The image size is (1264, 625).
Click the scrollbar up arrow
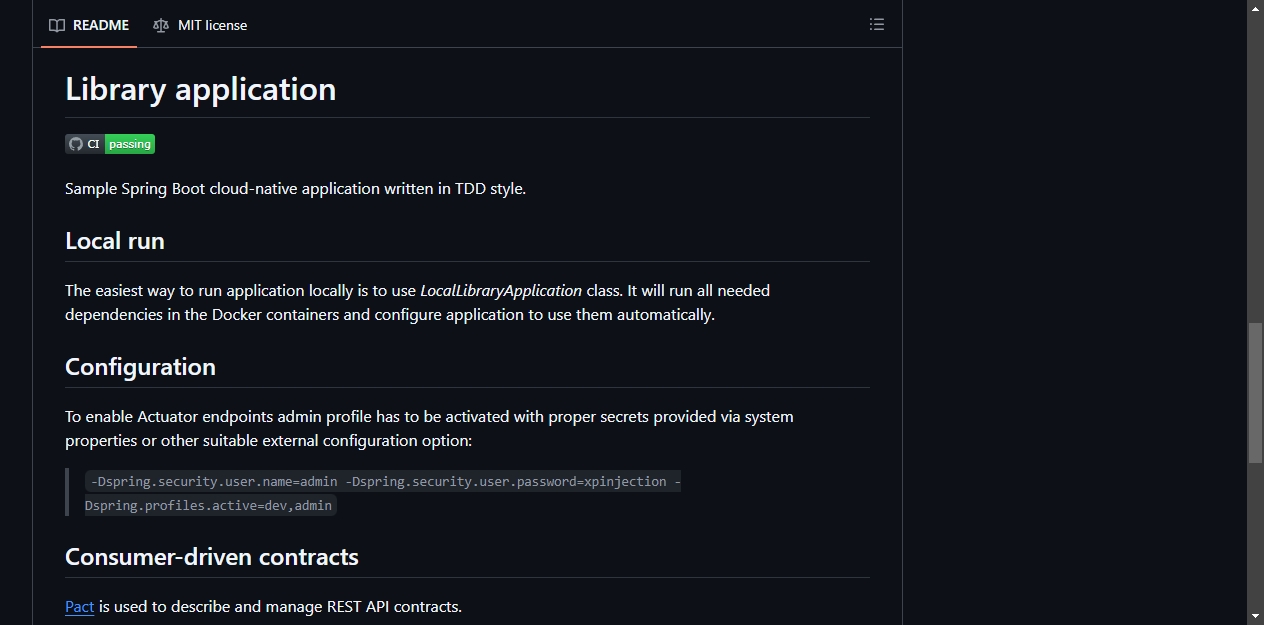pyautogui.click(x=1255, y=8)
